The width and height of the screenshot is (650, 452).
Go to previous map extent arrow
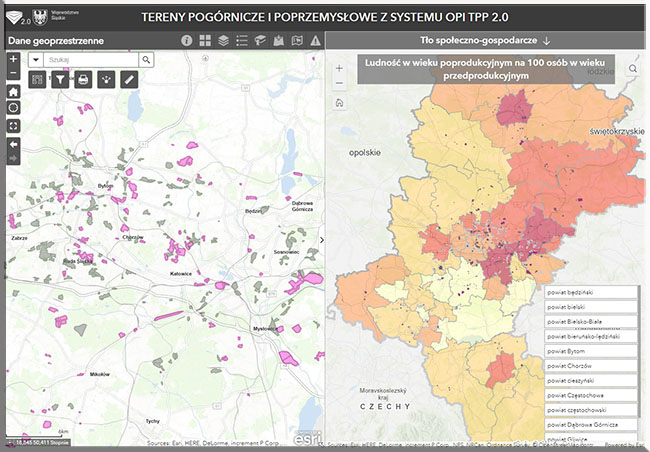tap(13, 143)
